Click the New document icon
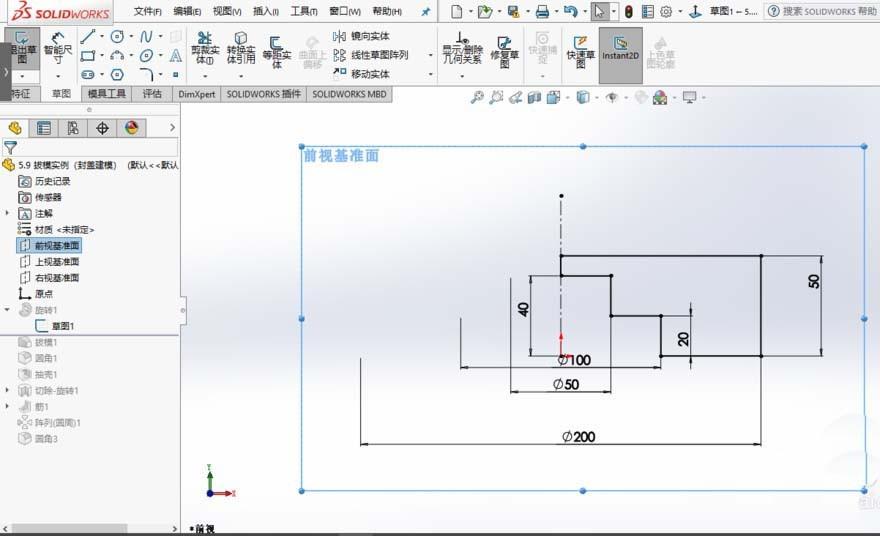 (x=457, y=11)
